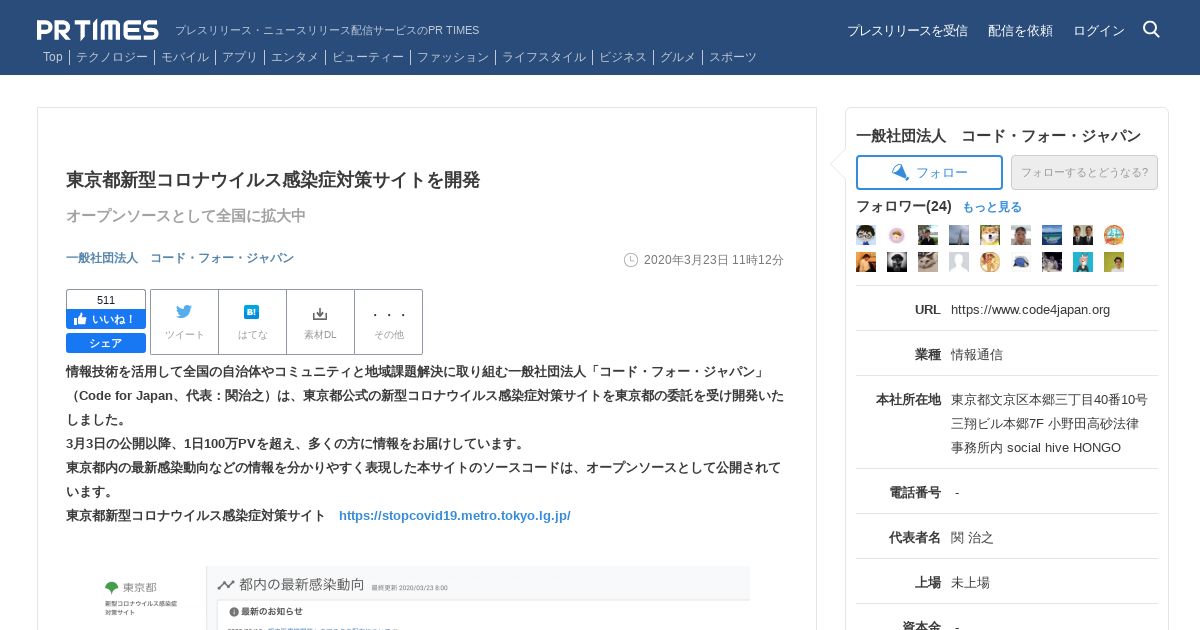Click the フォロワー(24) count label

click(x=904, y=206)
